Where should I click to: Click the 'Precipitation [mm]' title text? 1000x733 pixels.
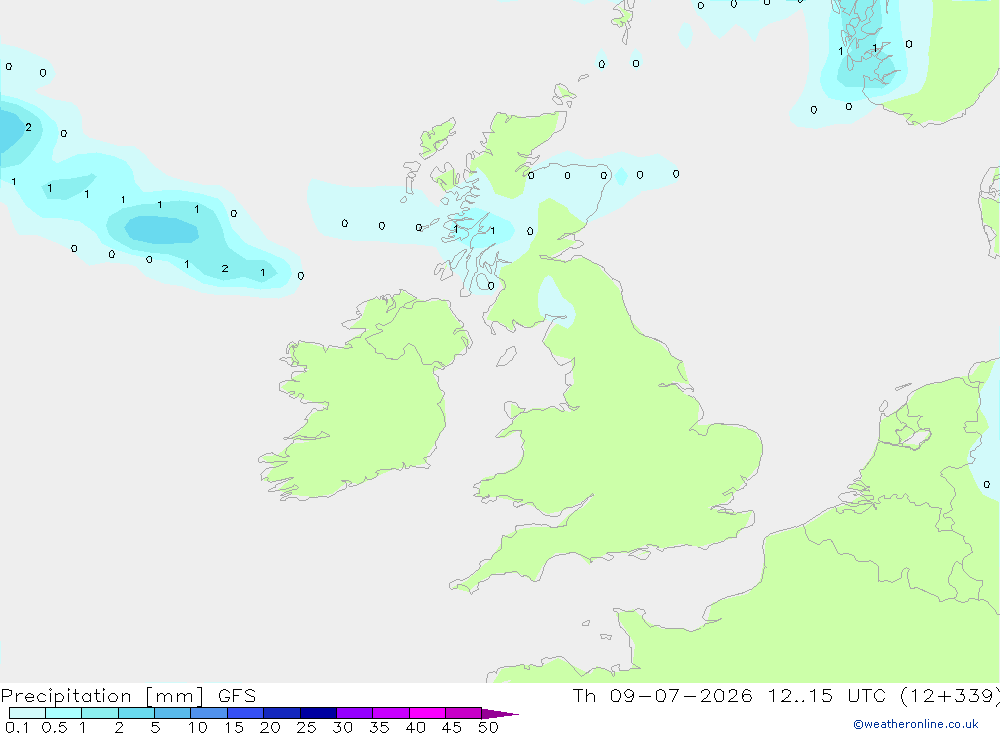tap(102, 696)
